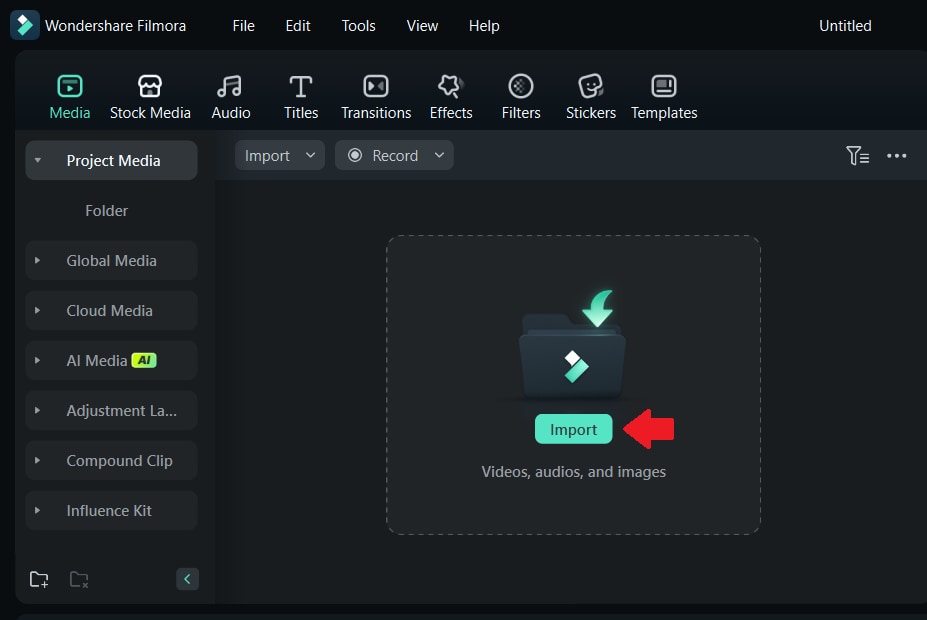927x620 pixels.
Task: Open the Tools menu
Action: 358,26
